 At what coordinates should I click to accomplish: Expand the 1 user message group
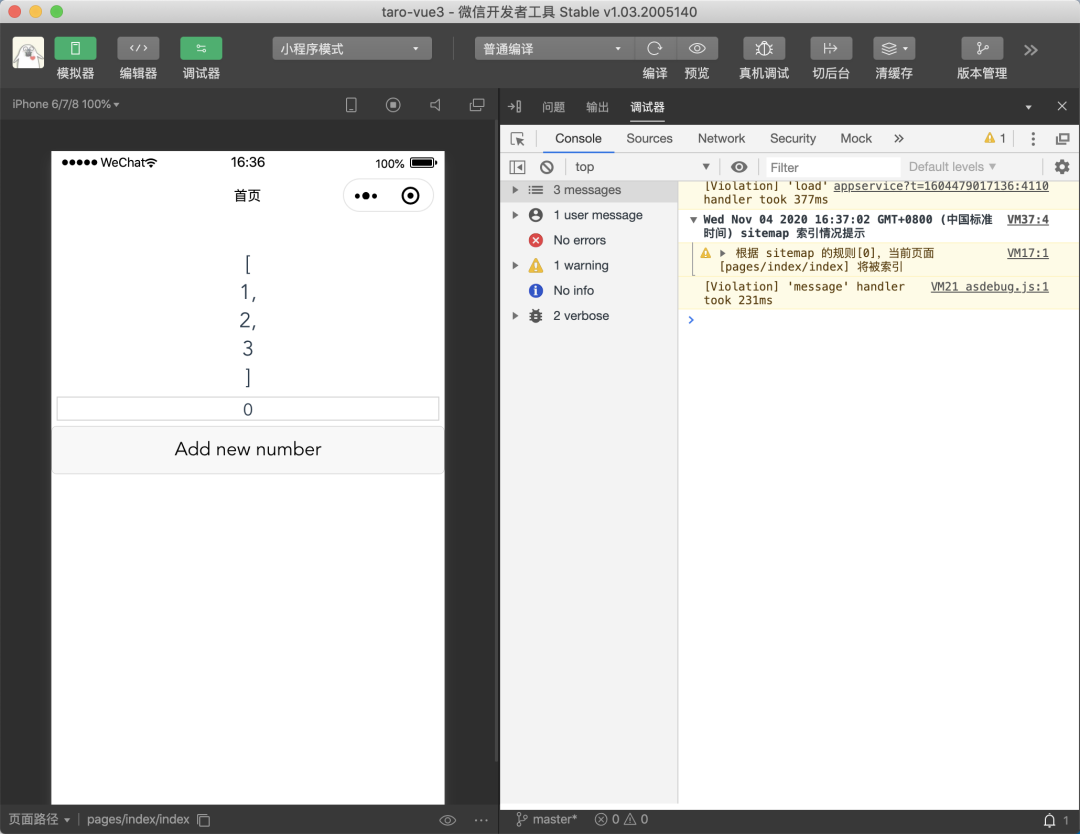click(x=515, y=215)
